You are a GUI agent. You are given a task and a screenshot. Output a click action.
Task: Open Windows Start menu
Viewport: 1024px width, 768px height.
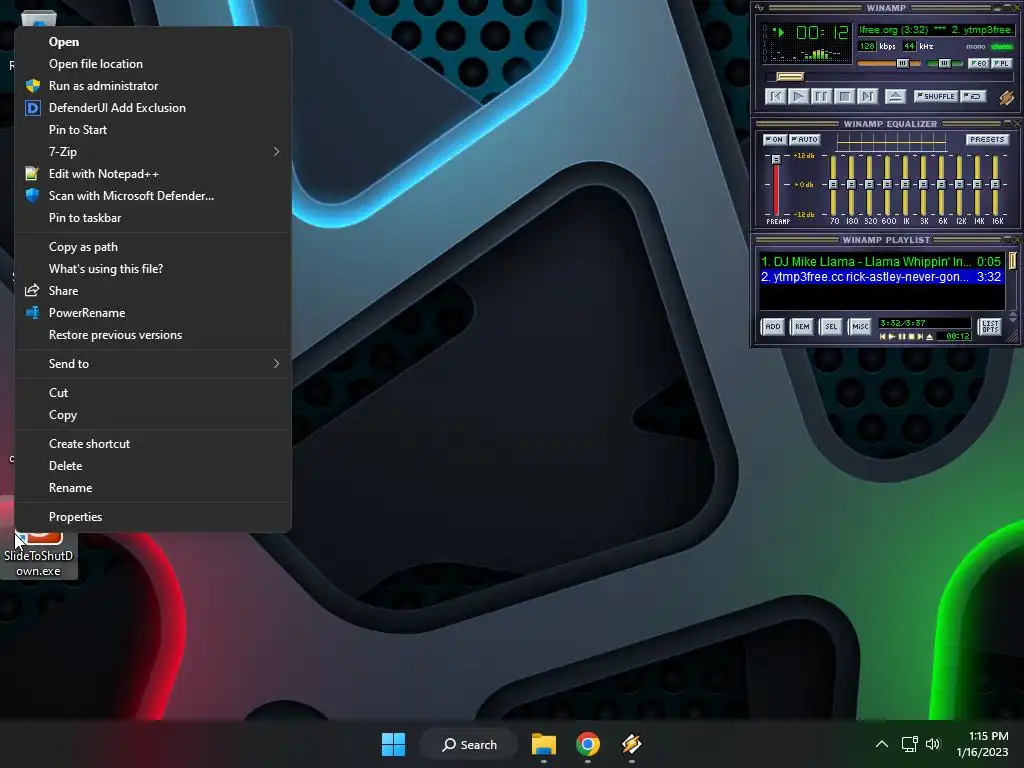[x=393, y=744]
